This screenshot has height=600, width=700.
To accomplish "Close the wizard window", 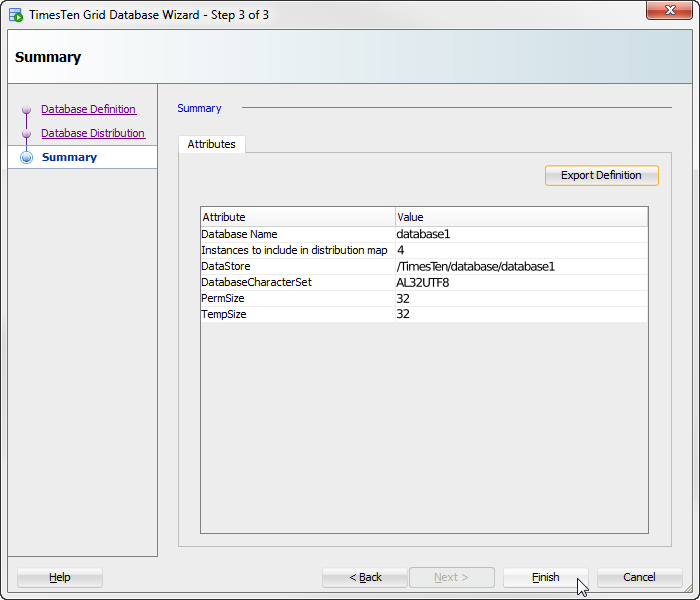I will pyautogui.click(x=669, y=10).
